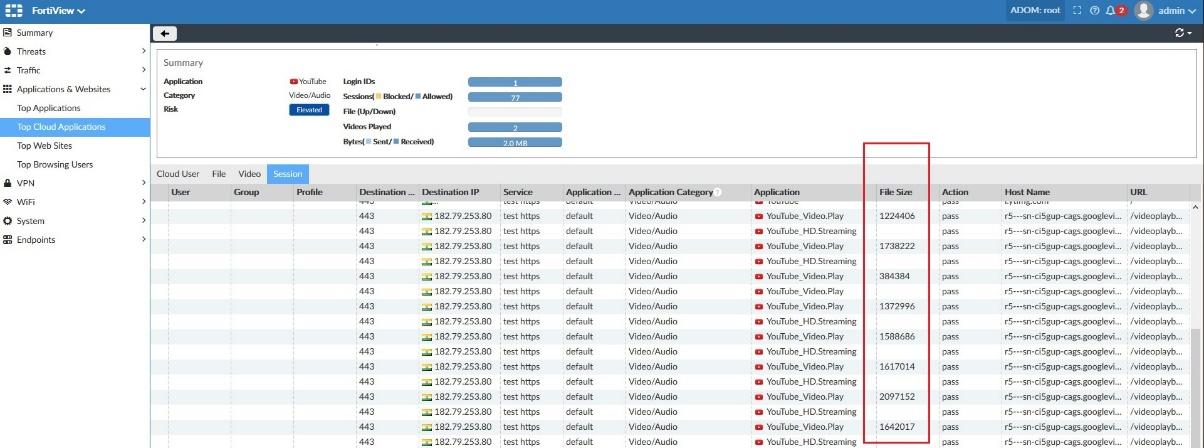1204x448 pixels.
Task: Expand the Endpoints menu chevron
Action: click(143, 240)
